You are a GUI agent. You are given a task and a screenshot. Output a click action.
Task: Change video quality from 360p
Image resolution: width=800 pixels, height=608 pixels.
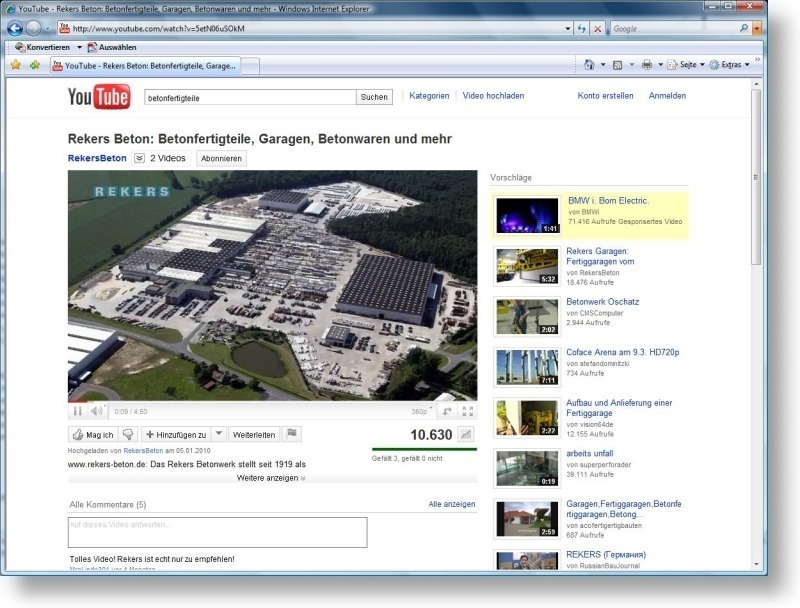(421, 411)
